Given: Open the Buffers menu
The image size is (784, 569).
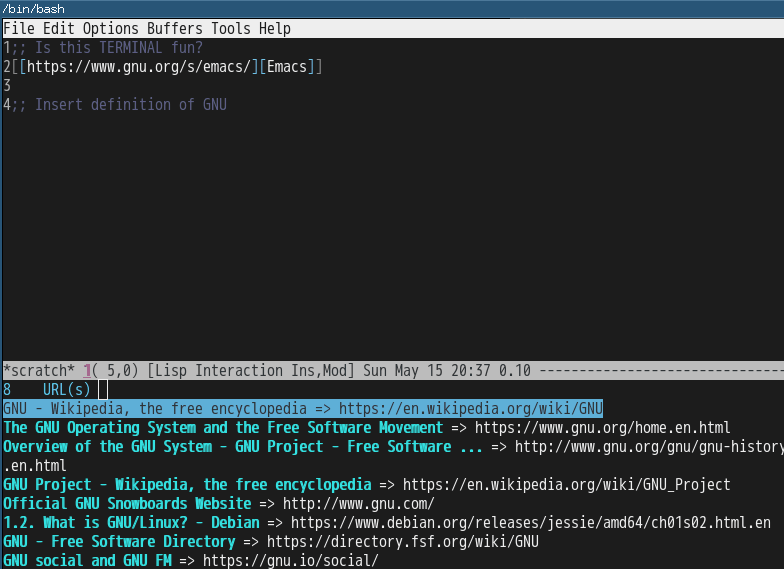Looking at the screenshot, I should [x=175, y=28].
